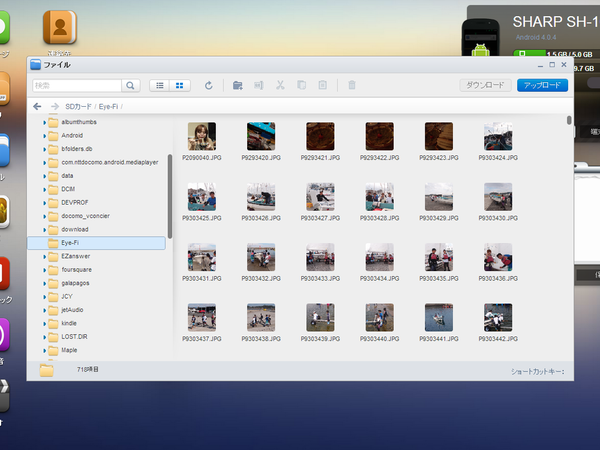Click SDカード in the breadcrumb path
600x450 pixels.
click(78, 106)
